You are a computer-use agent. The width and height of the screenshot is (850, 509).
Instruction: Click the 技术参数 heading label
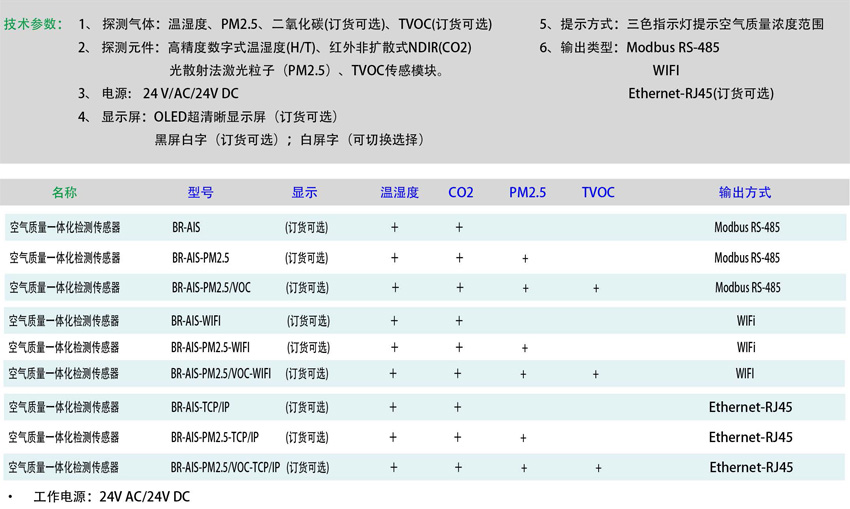point(33,24)
